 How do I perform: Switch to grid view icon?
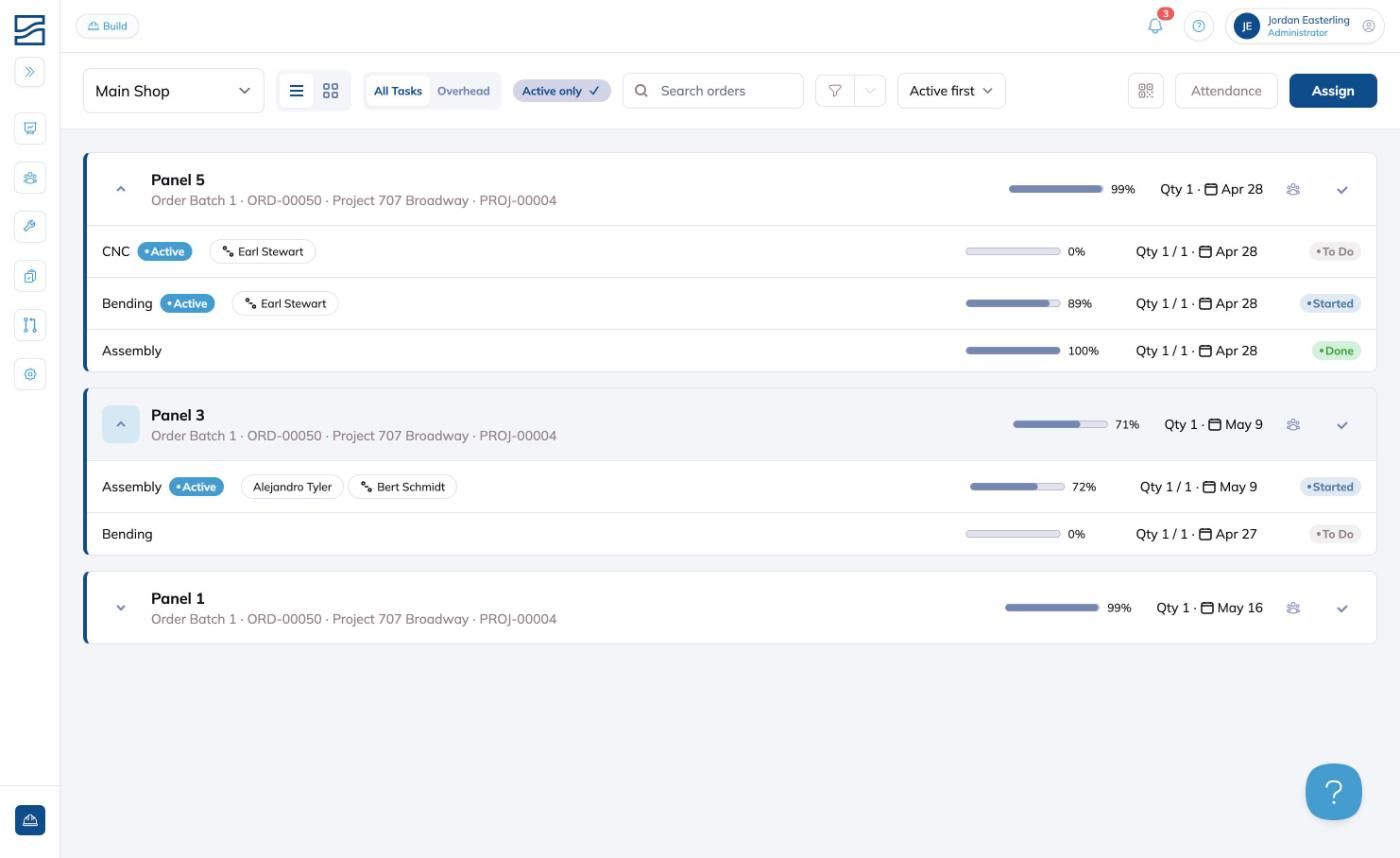coord(330,91)
